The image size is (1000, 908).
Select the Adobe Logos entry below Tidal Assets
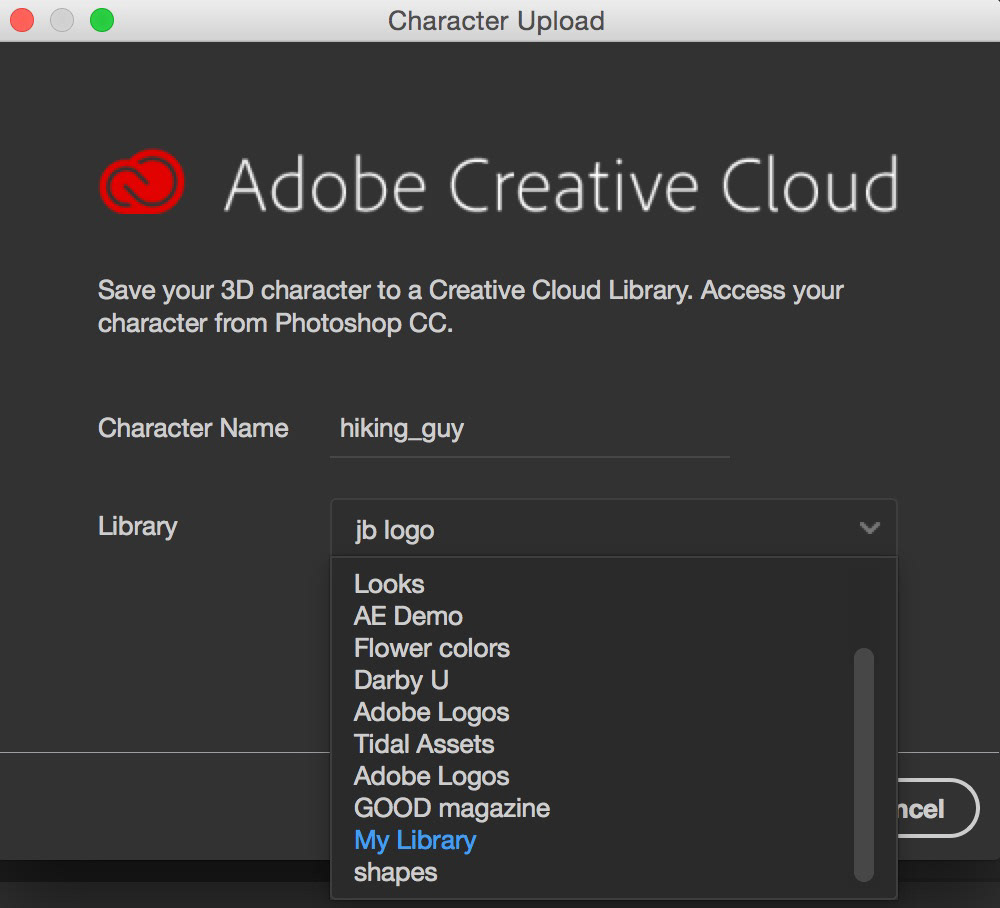point(432,777)
